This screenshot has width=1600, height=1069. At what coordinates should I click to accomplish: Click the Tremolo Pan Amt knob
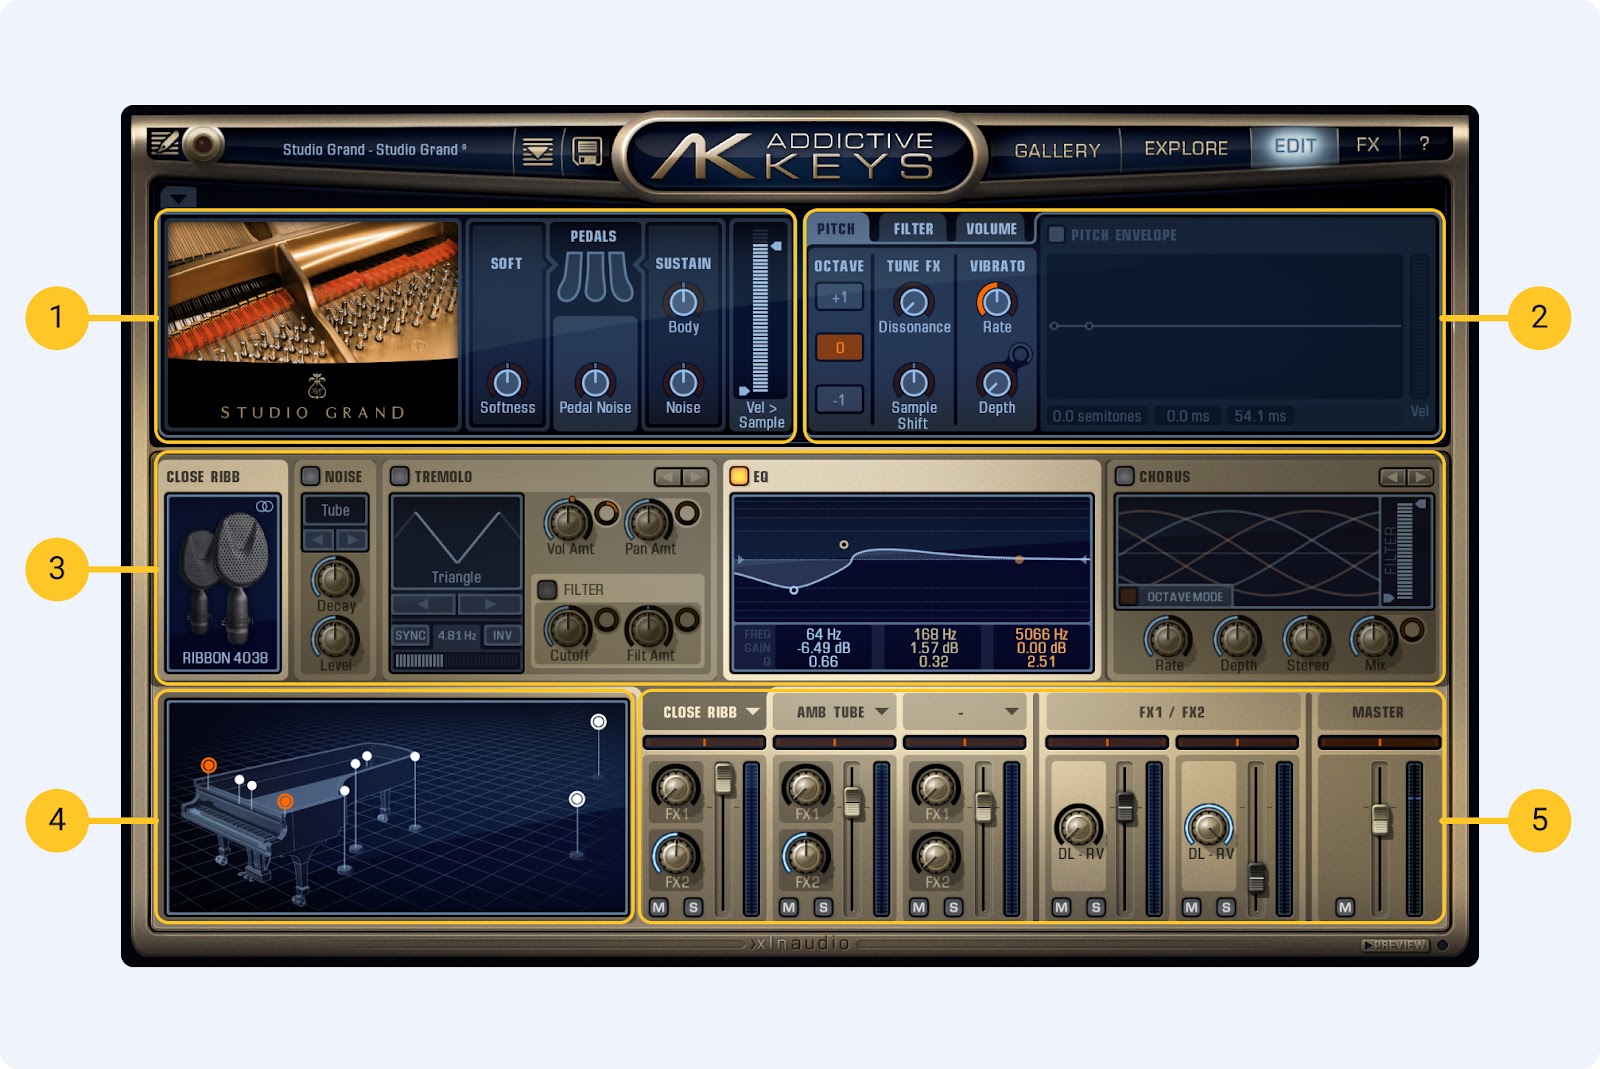click(x=649, y=520)
